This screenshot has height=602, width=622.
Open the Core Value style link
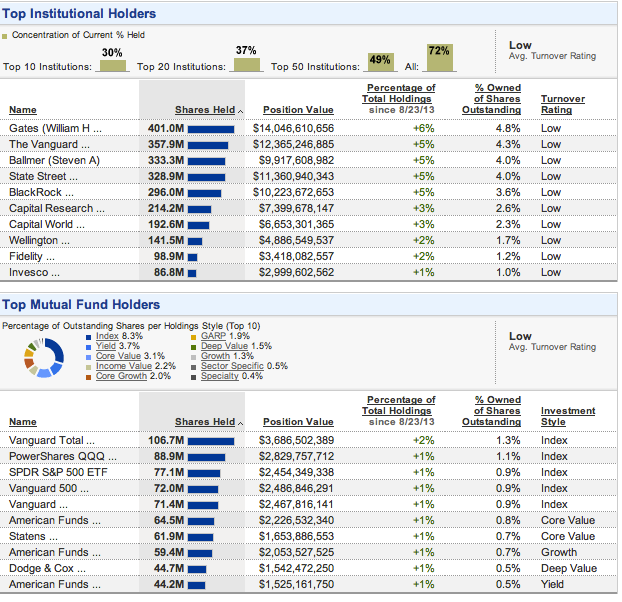point(118,356)
